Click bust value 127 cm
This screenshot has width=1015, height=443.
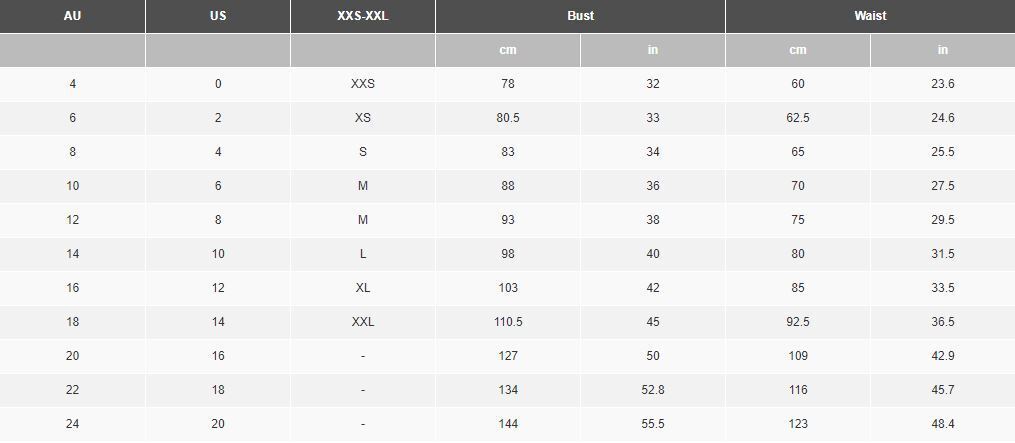[x=508, y=356]
